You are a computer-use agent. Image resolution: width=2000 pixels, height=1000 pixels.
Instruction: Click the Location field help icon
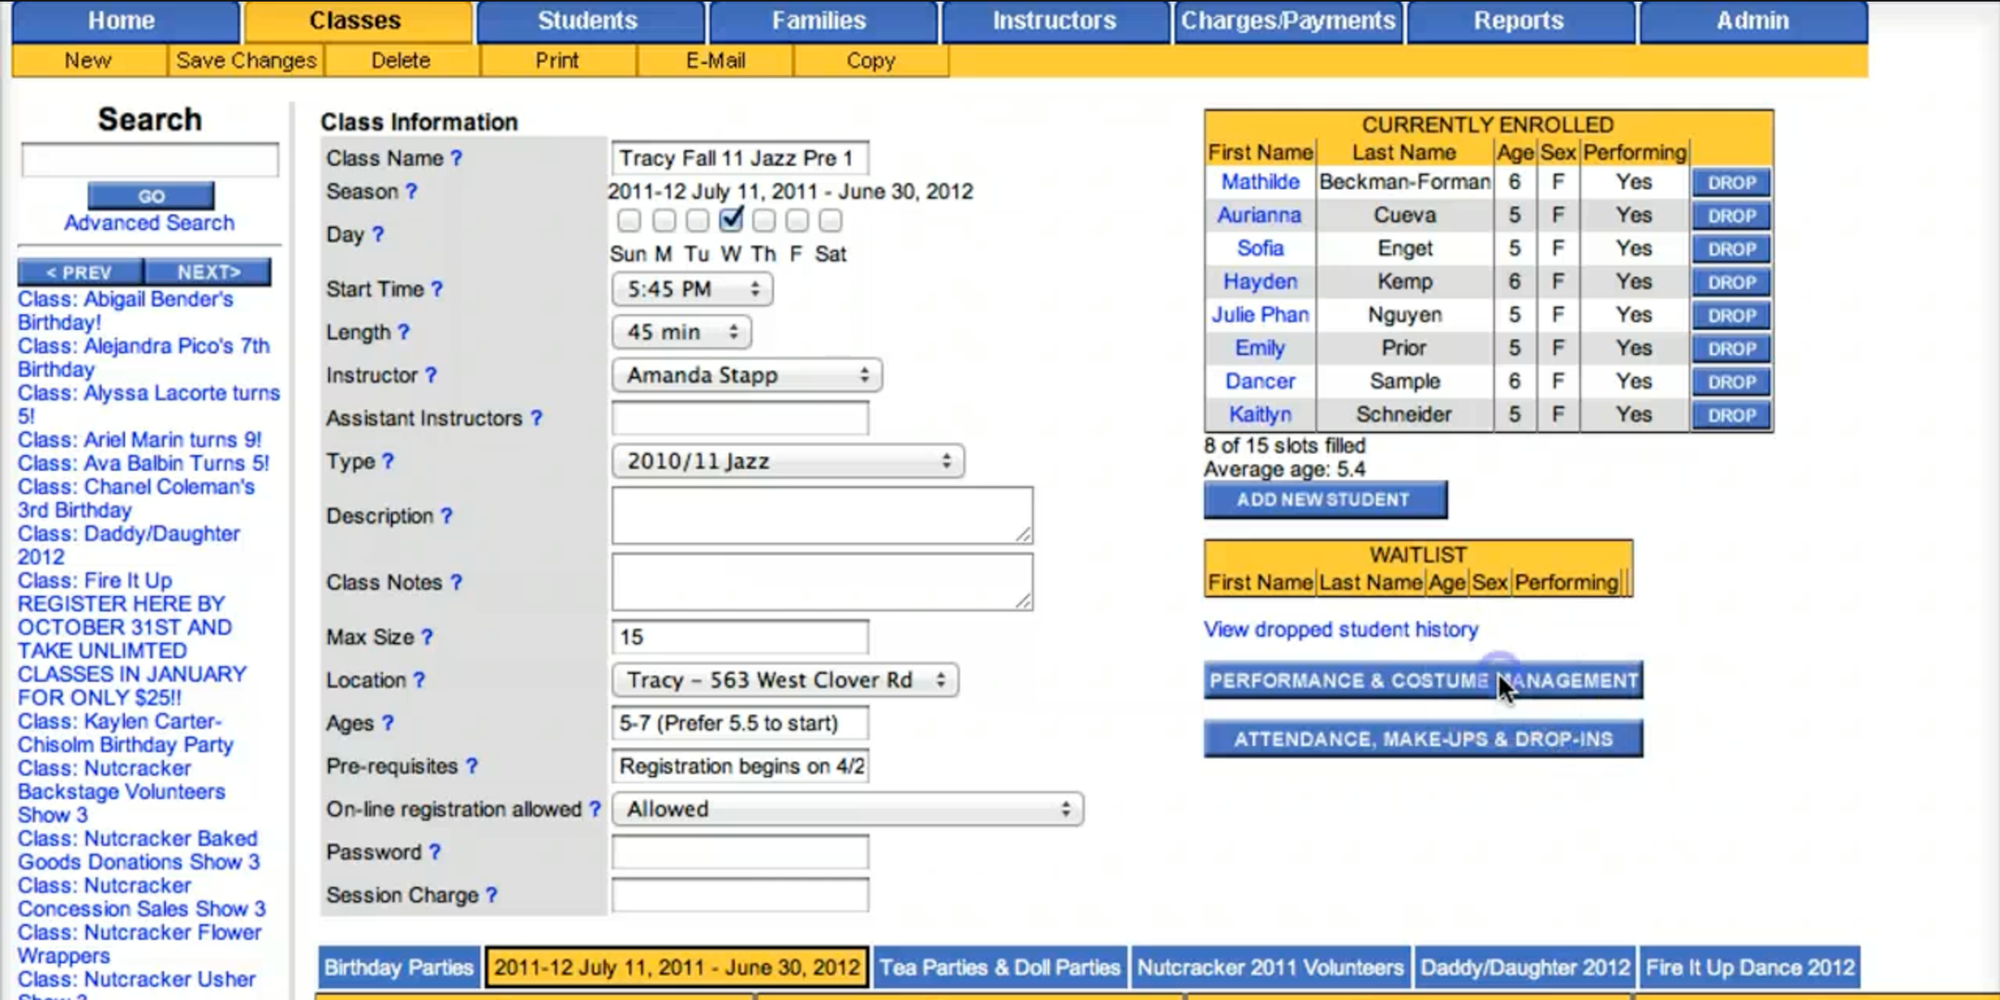pos(419,680)
